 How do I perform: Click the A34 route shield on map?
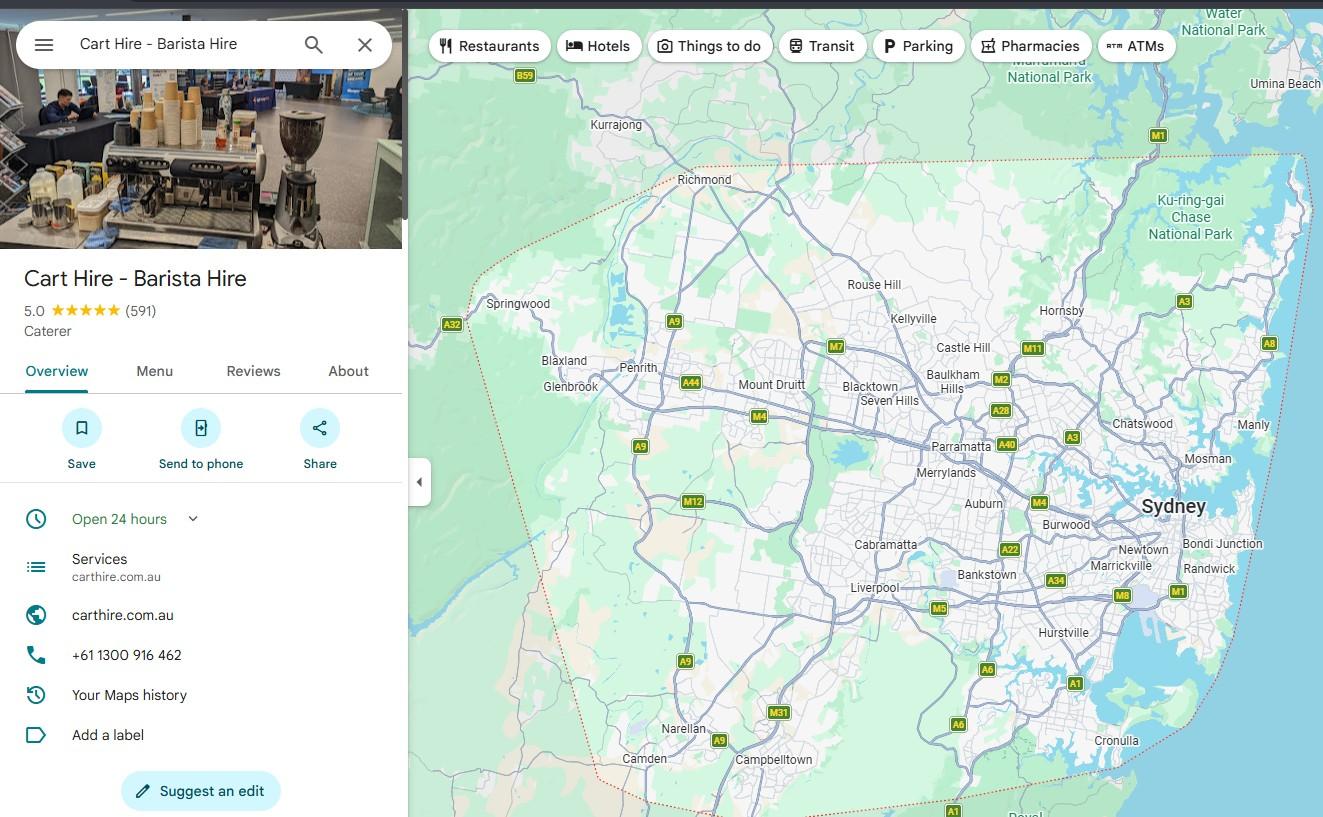coord(1056,581)
